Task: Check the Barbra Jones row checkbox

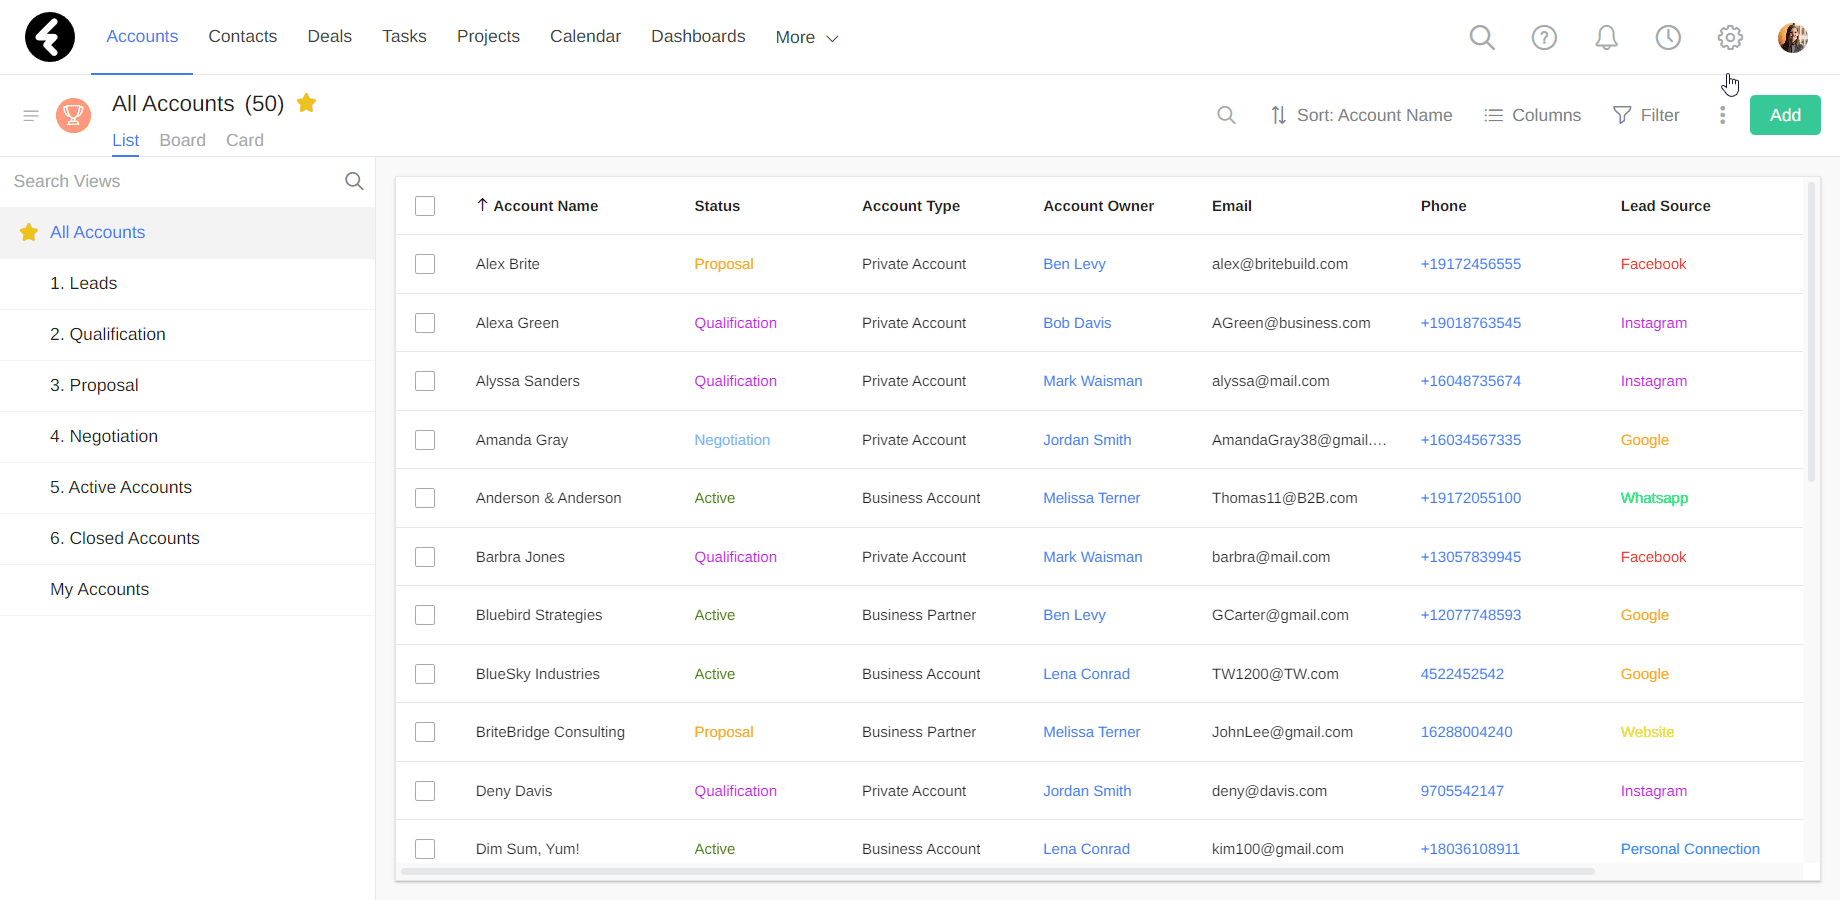Action: tap(425, 557)
